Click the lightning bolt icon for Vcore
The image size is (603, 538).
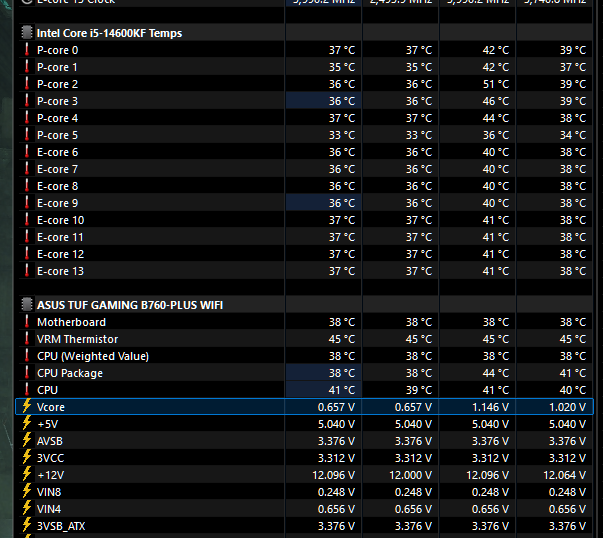point(27,406)
